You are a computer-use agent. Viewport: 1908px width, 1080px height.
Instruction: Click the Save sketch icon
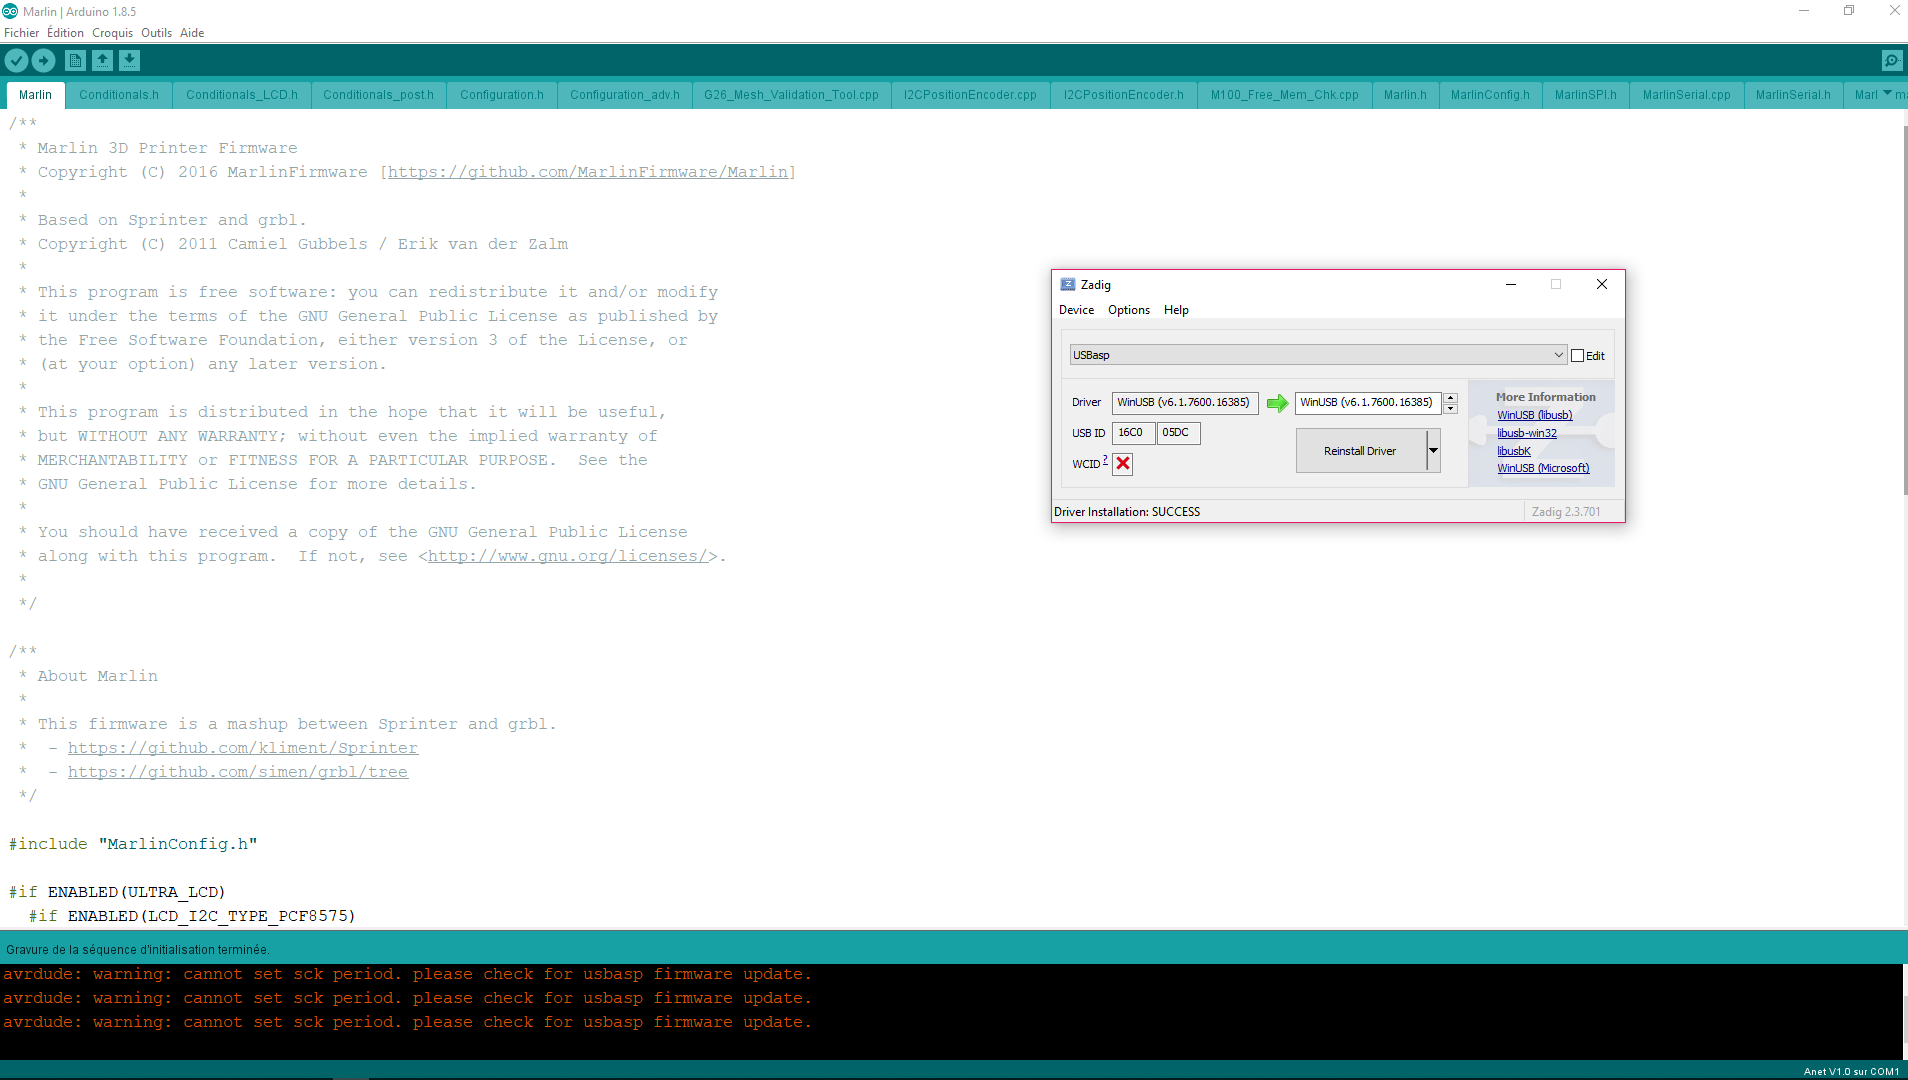click(x=129, y=61)
